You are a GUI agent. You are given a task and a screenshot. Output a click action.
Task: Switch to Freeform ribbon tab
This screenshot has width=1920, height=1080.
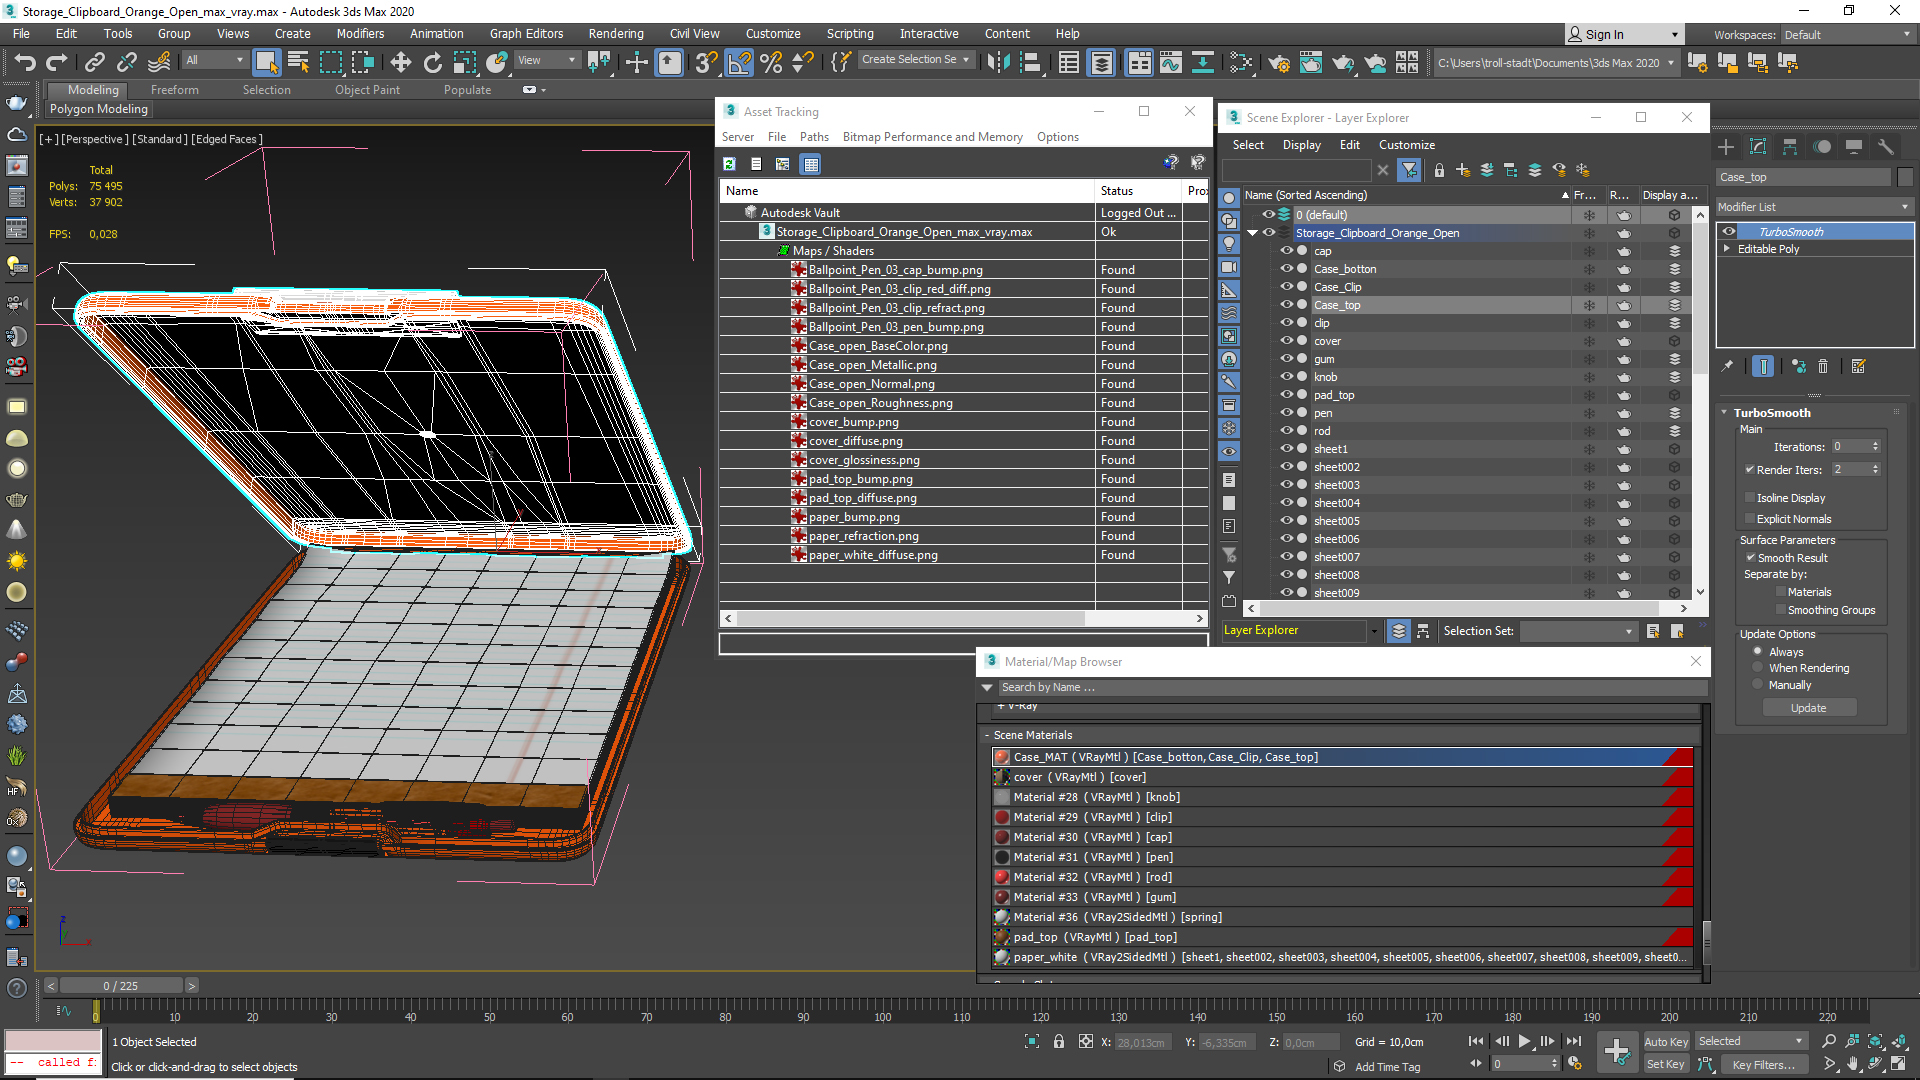[175, 90]
